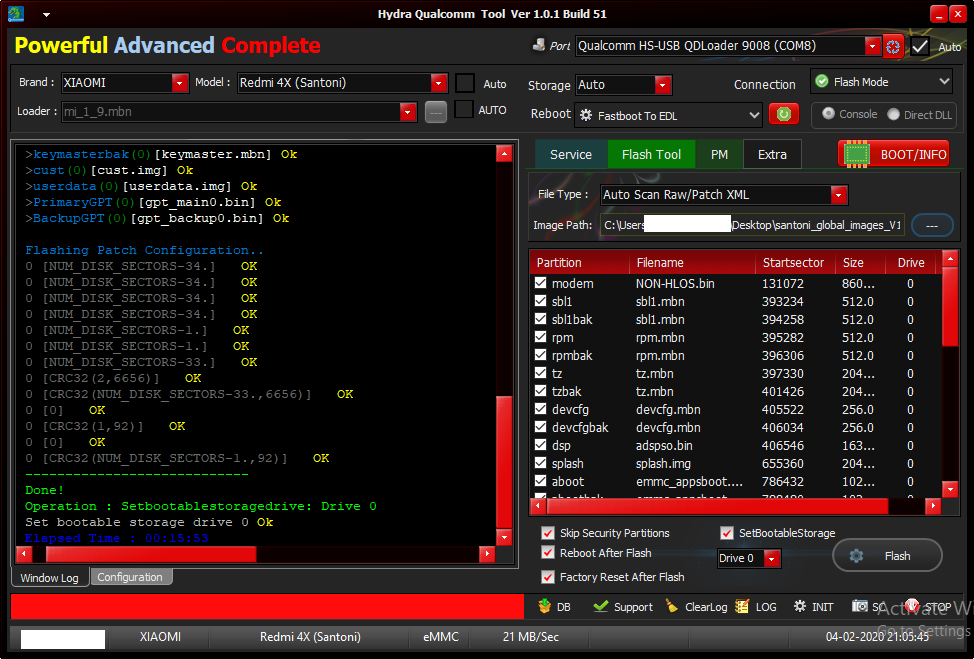Open the LOG viewer icon

coord(742,606)
